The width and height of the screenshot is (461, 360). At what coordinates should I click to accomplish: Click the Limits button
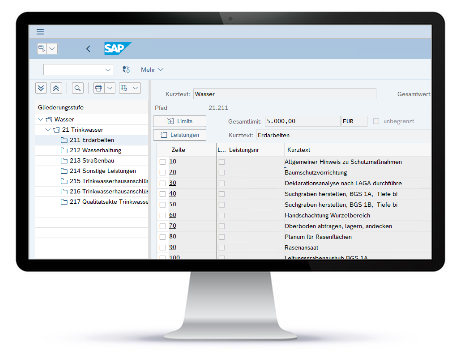(180, 121)
